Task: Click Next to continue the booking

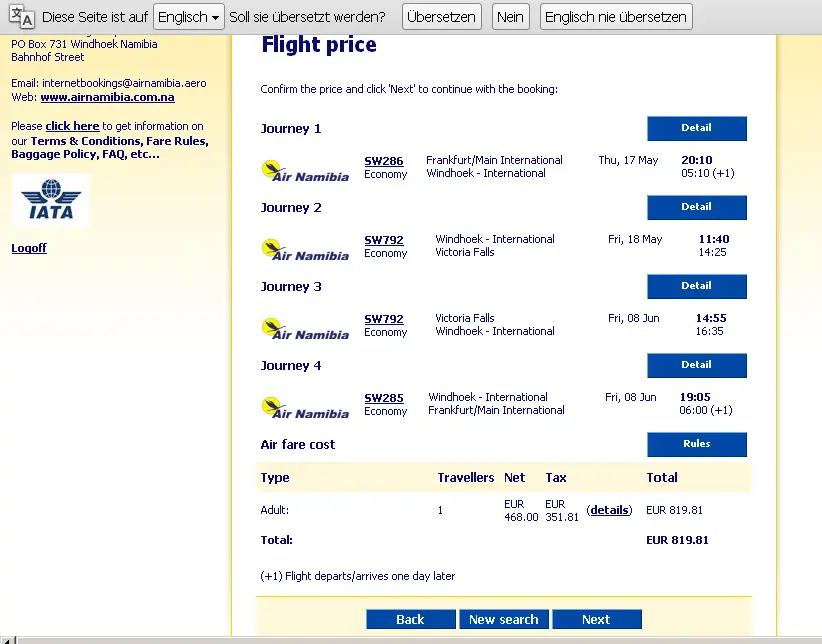Action: point(597,619)
